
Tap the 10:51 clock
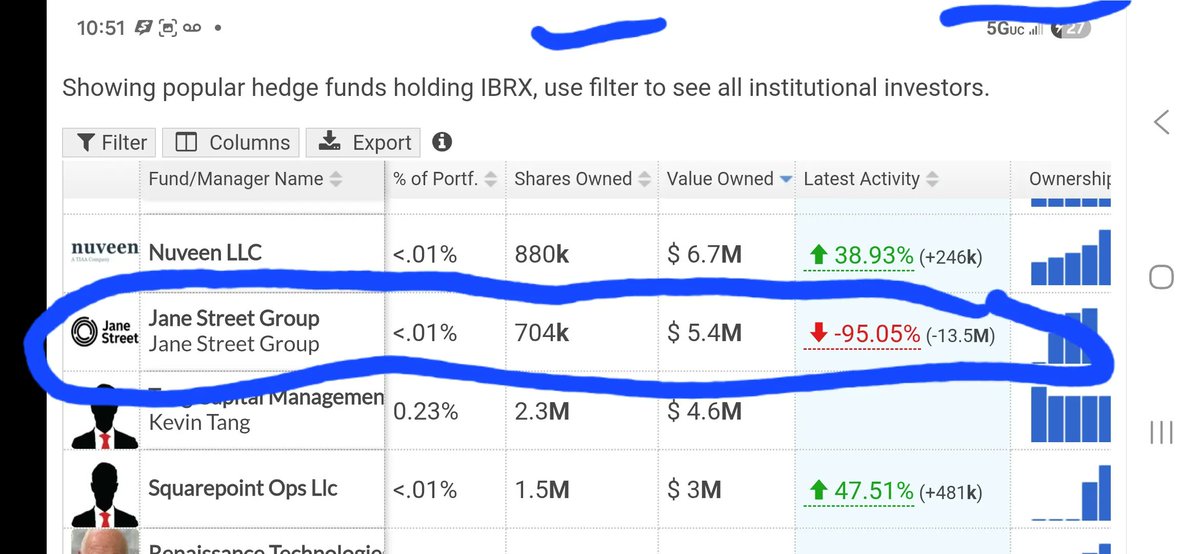pos(102,28)
